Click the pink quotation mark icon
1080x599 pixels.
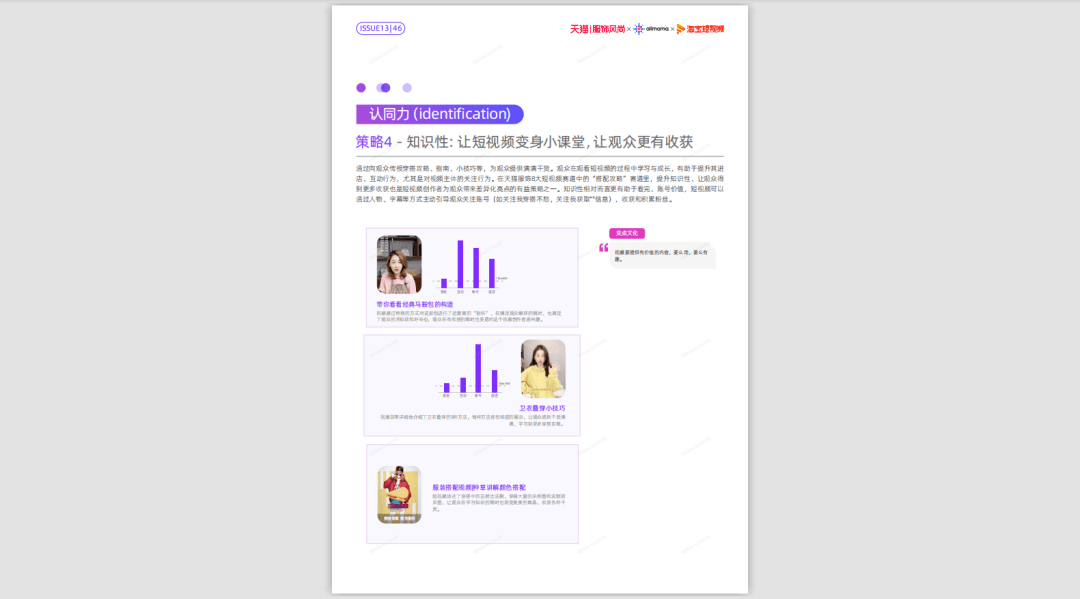click(x=603, y=248)
